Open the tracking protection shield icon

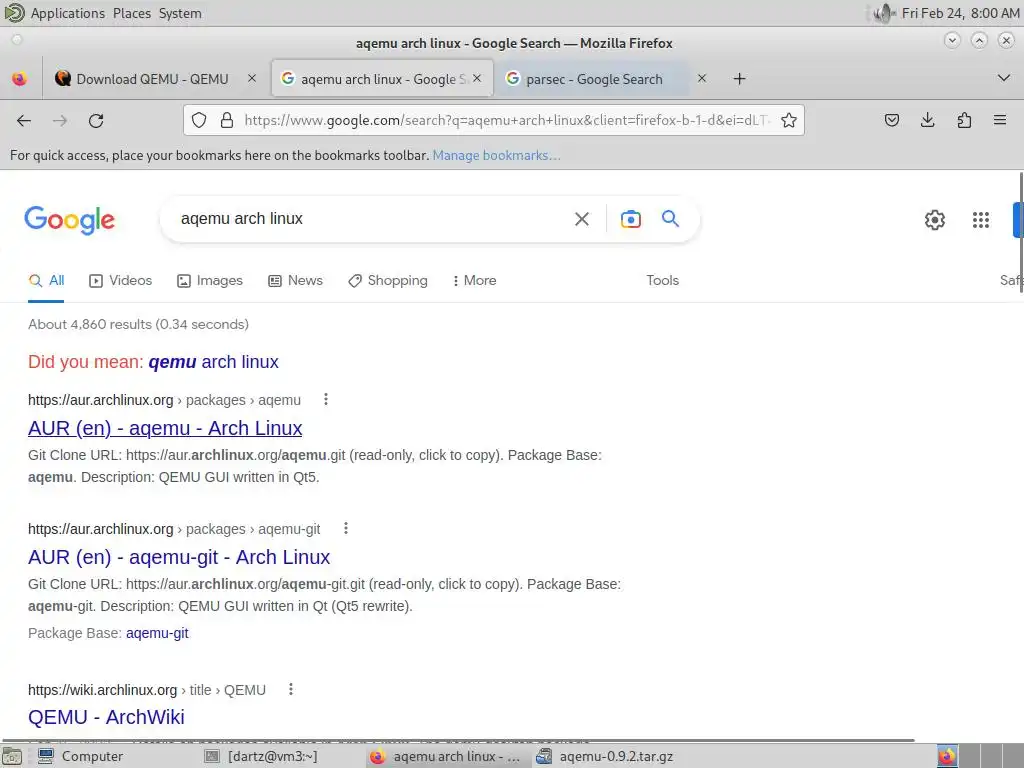point(199,120)
